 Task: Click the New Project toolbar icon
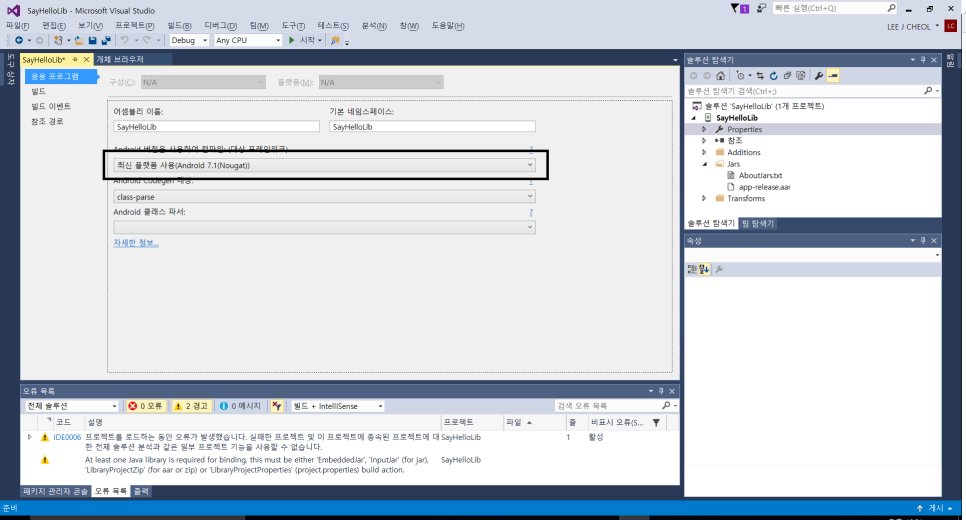coord(58,40)
